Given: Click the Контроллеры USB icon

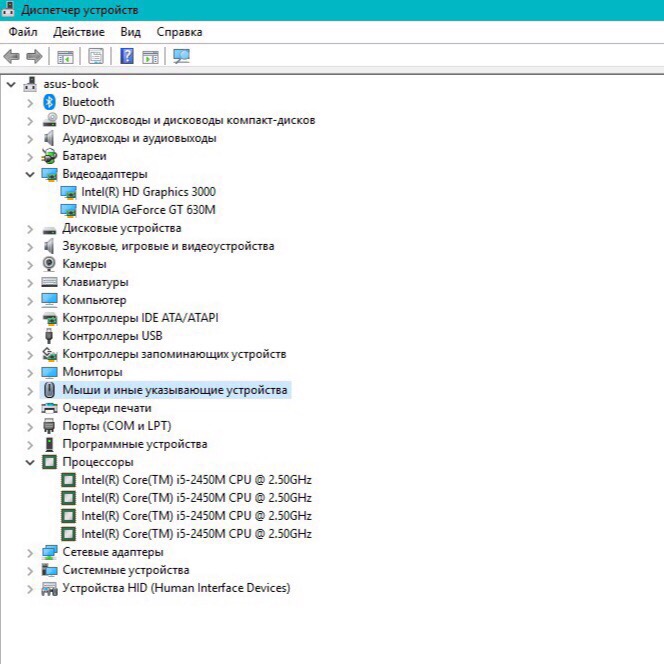Looking at the screenshot, I should 49,336.
